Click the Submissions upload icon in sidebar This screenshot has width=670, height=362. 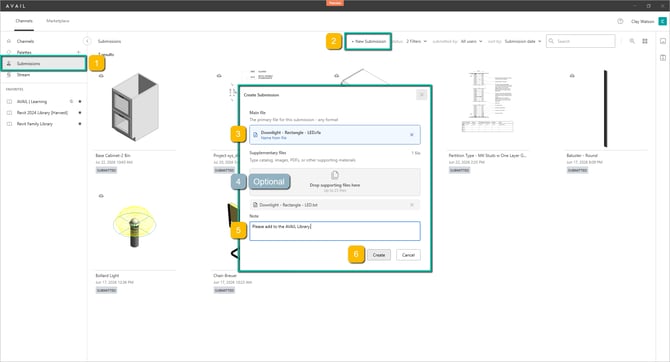coord(9,64)
